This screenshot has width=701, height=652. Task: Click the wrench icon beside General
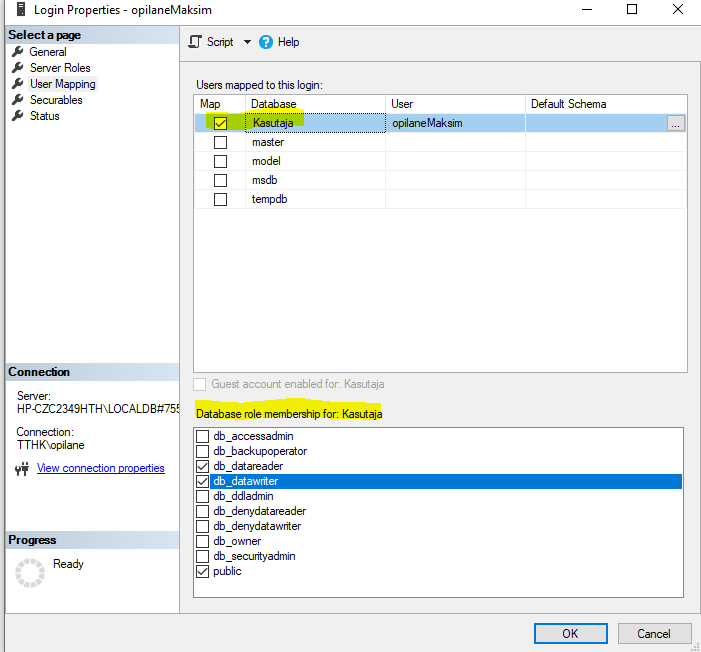17,52
